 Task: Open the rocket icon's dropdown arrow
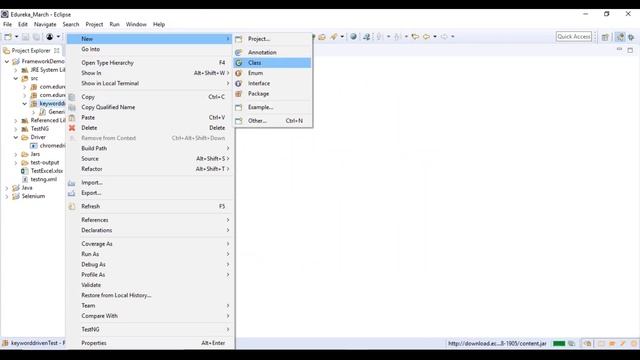click(x=342, y=37)
